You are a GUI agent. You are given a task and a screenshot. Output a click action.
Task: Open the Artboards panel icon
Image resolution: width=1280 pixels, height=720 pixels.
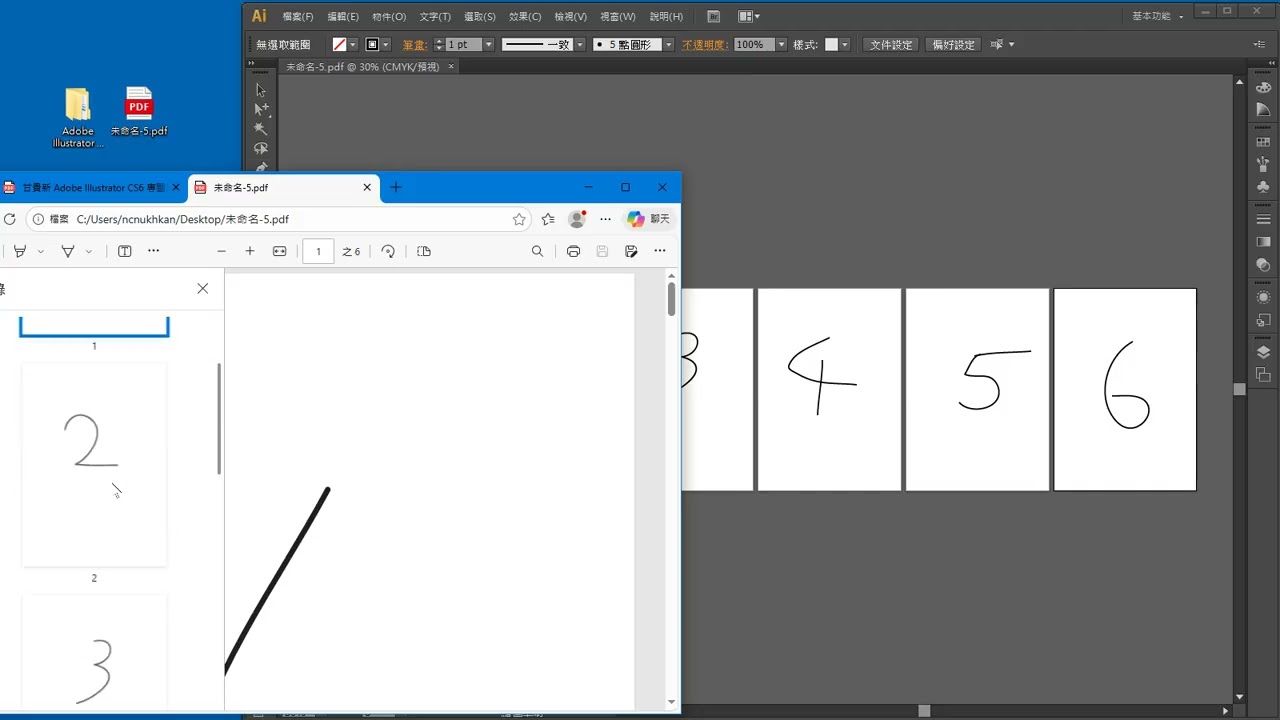point(1263,375)
